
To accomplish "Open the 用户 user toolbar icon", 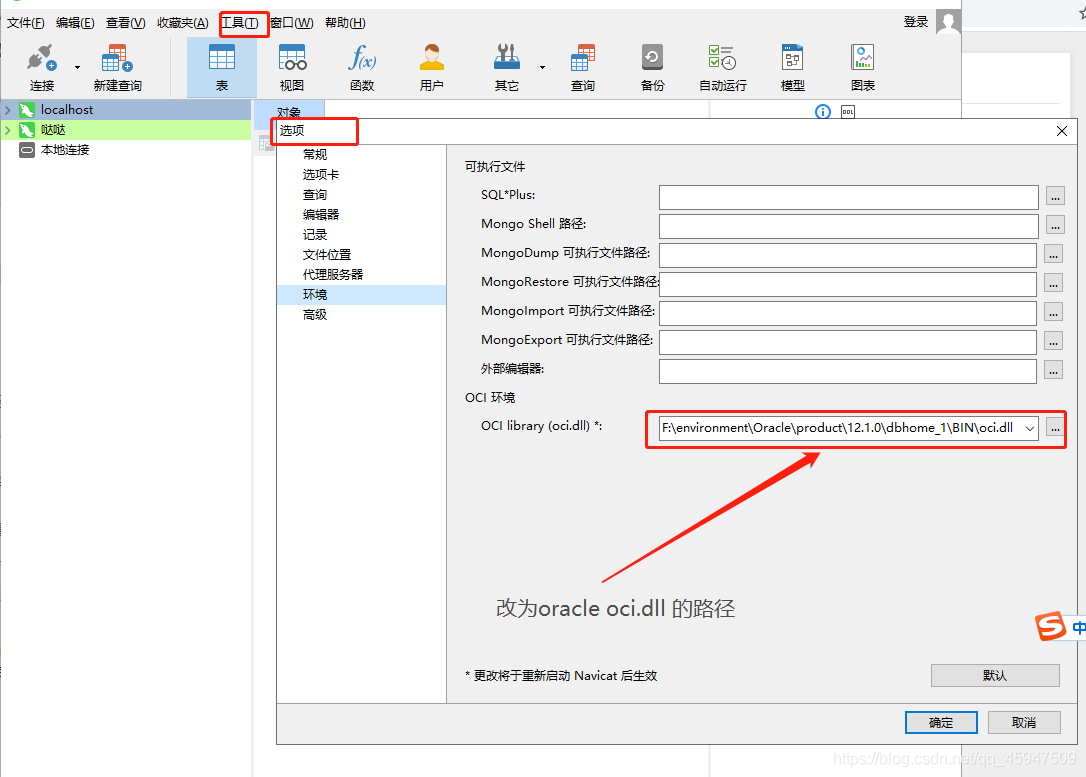I will (x=431, y=67).
